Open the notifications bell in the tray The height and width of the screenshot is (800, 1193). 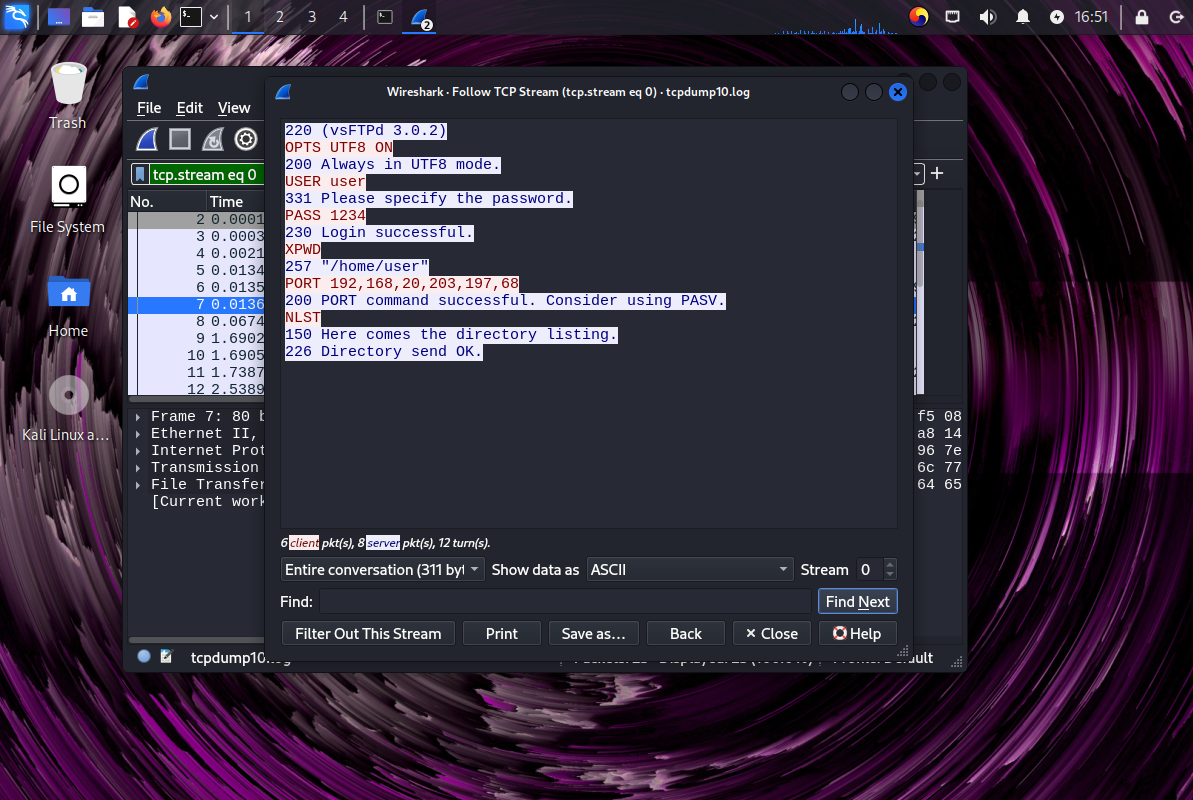click(x=1023, y=17)
